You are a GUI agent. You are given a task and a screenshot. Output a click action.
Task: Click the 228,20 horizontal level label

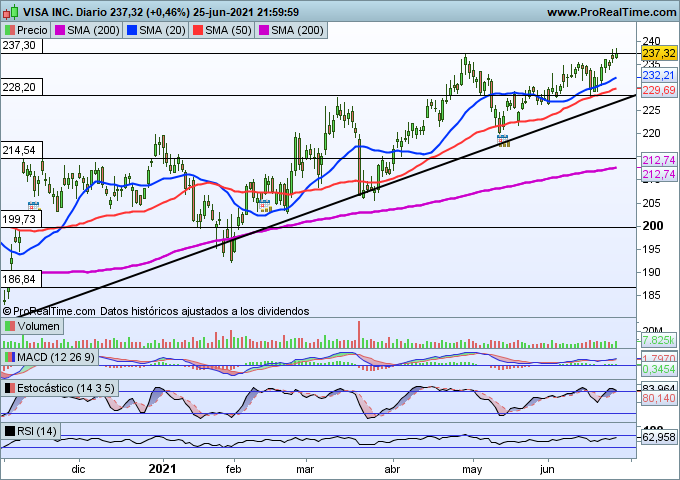tap(21, 88)
